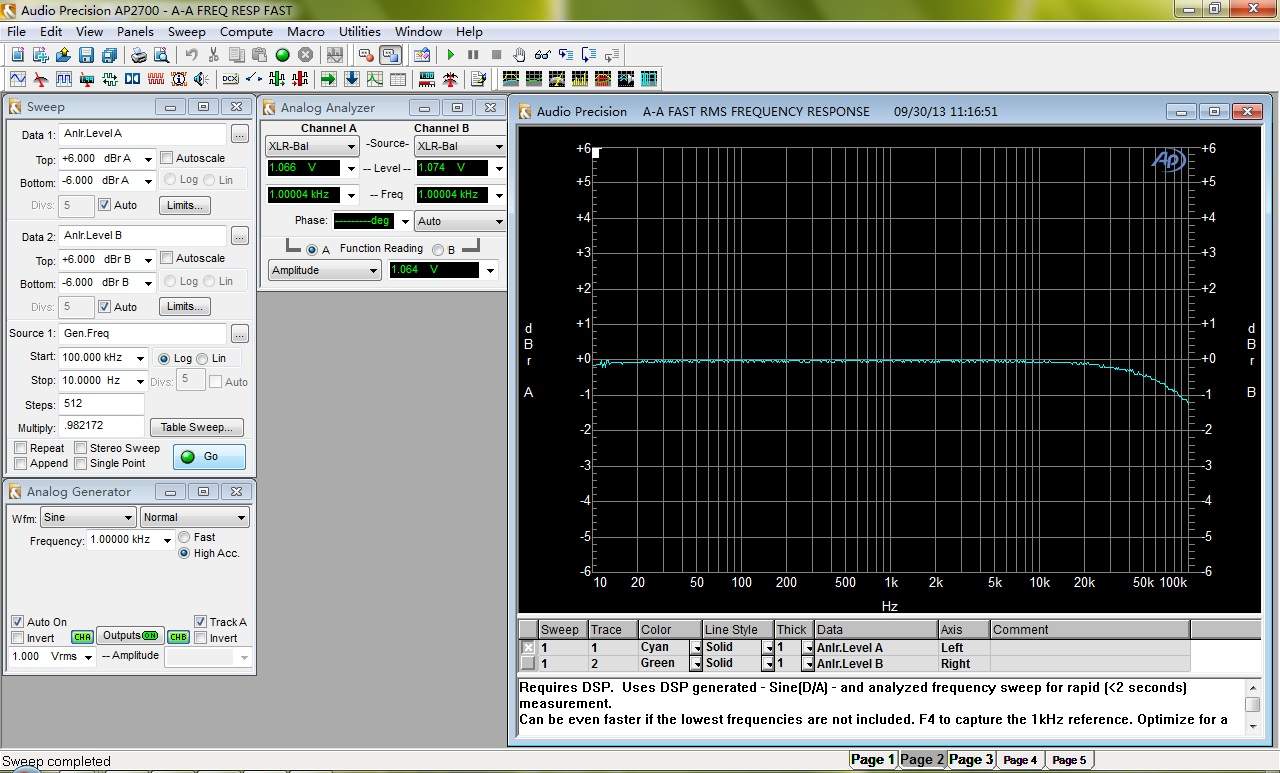Click the Print Preview magnifier icon
This screenshot has height=773, width=1280.
[161, 55]
